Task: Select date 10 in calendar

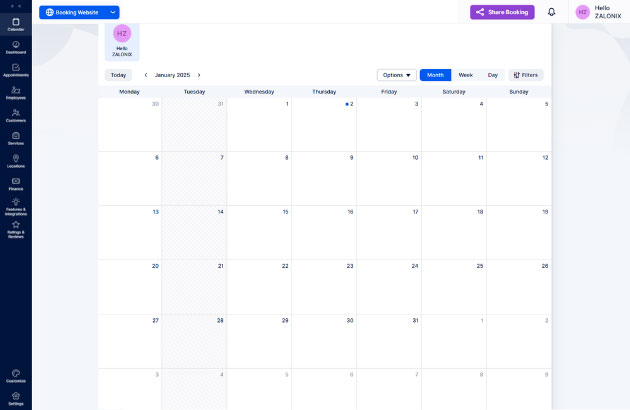Action: (x=389, y=178)
